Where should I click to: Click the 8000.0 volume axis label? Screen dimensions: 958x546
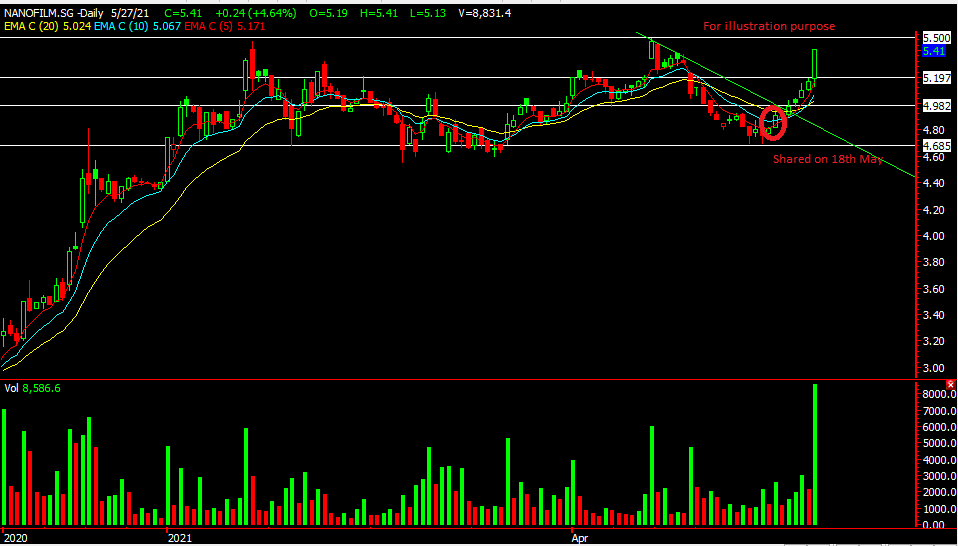[939, 395]
